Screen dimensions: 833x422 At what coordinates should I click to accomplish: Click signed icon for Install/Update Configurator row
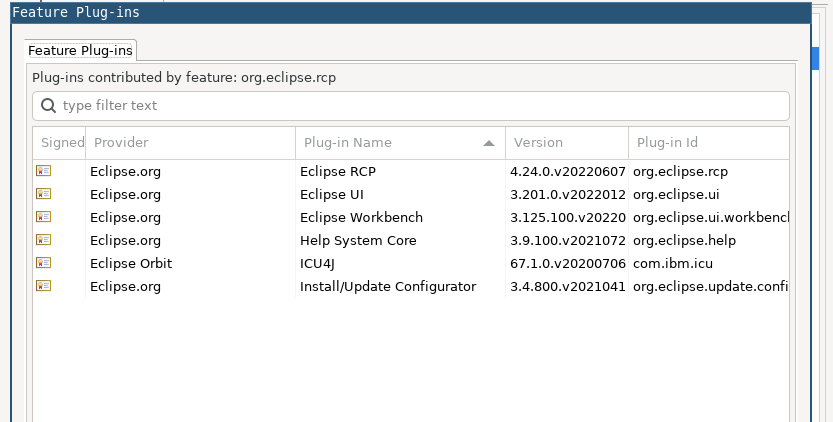coord(43,286)
